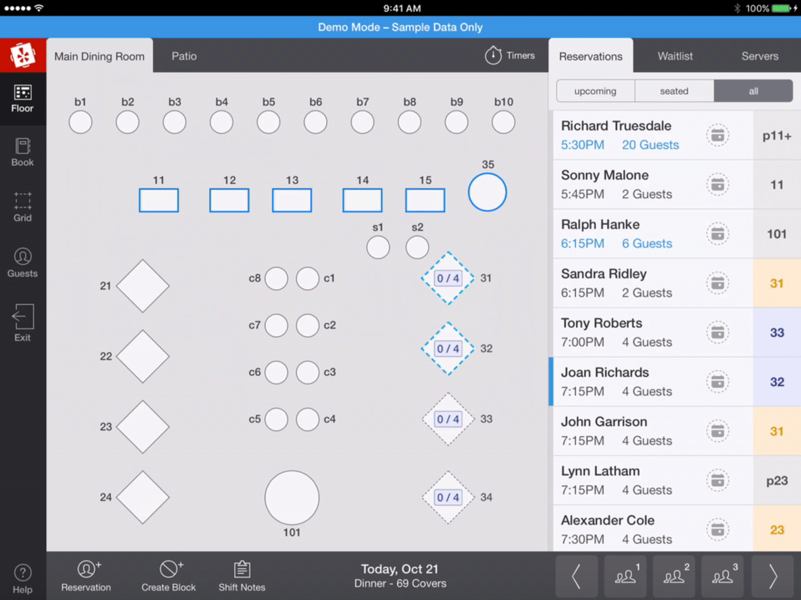Select party group 1 icon
The image size is (801, 600).
625,577
